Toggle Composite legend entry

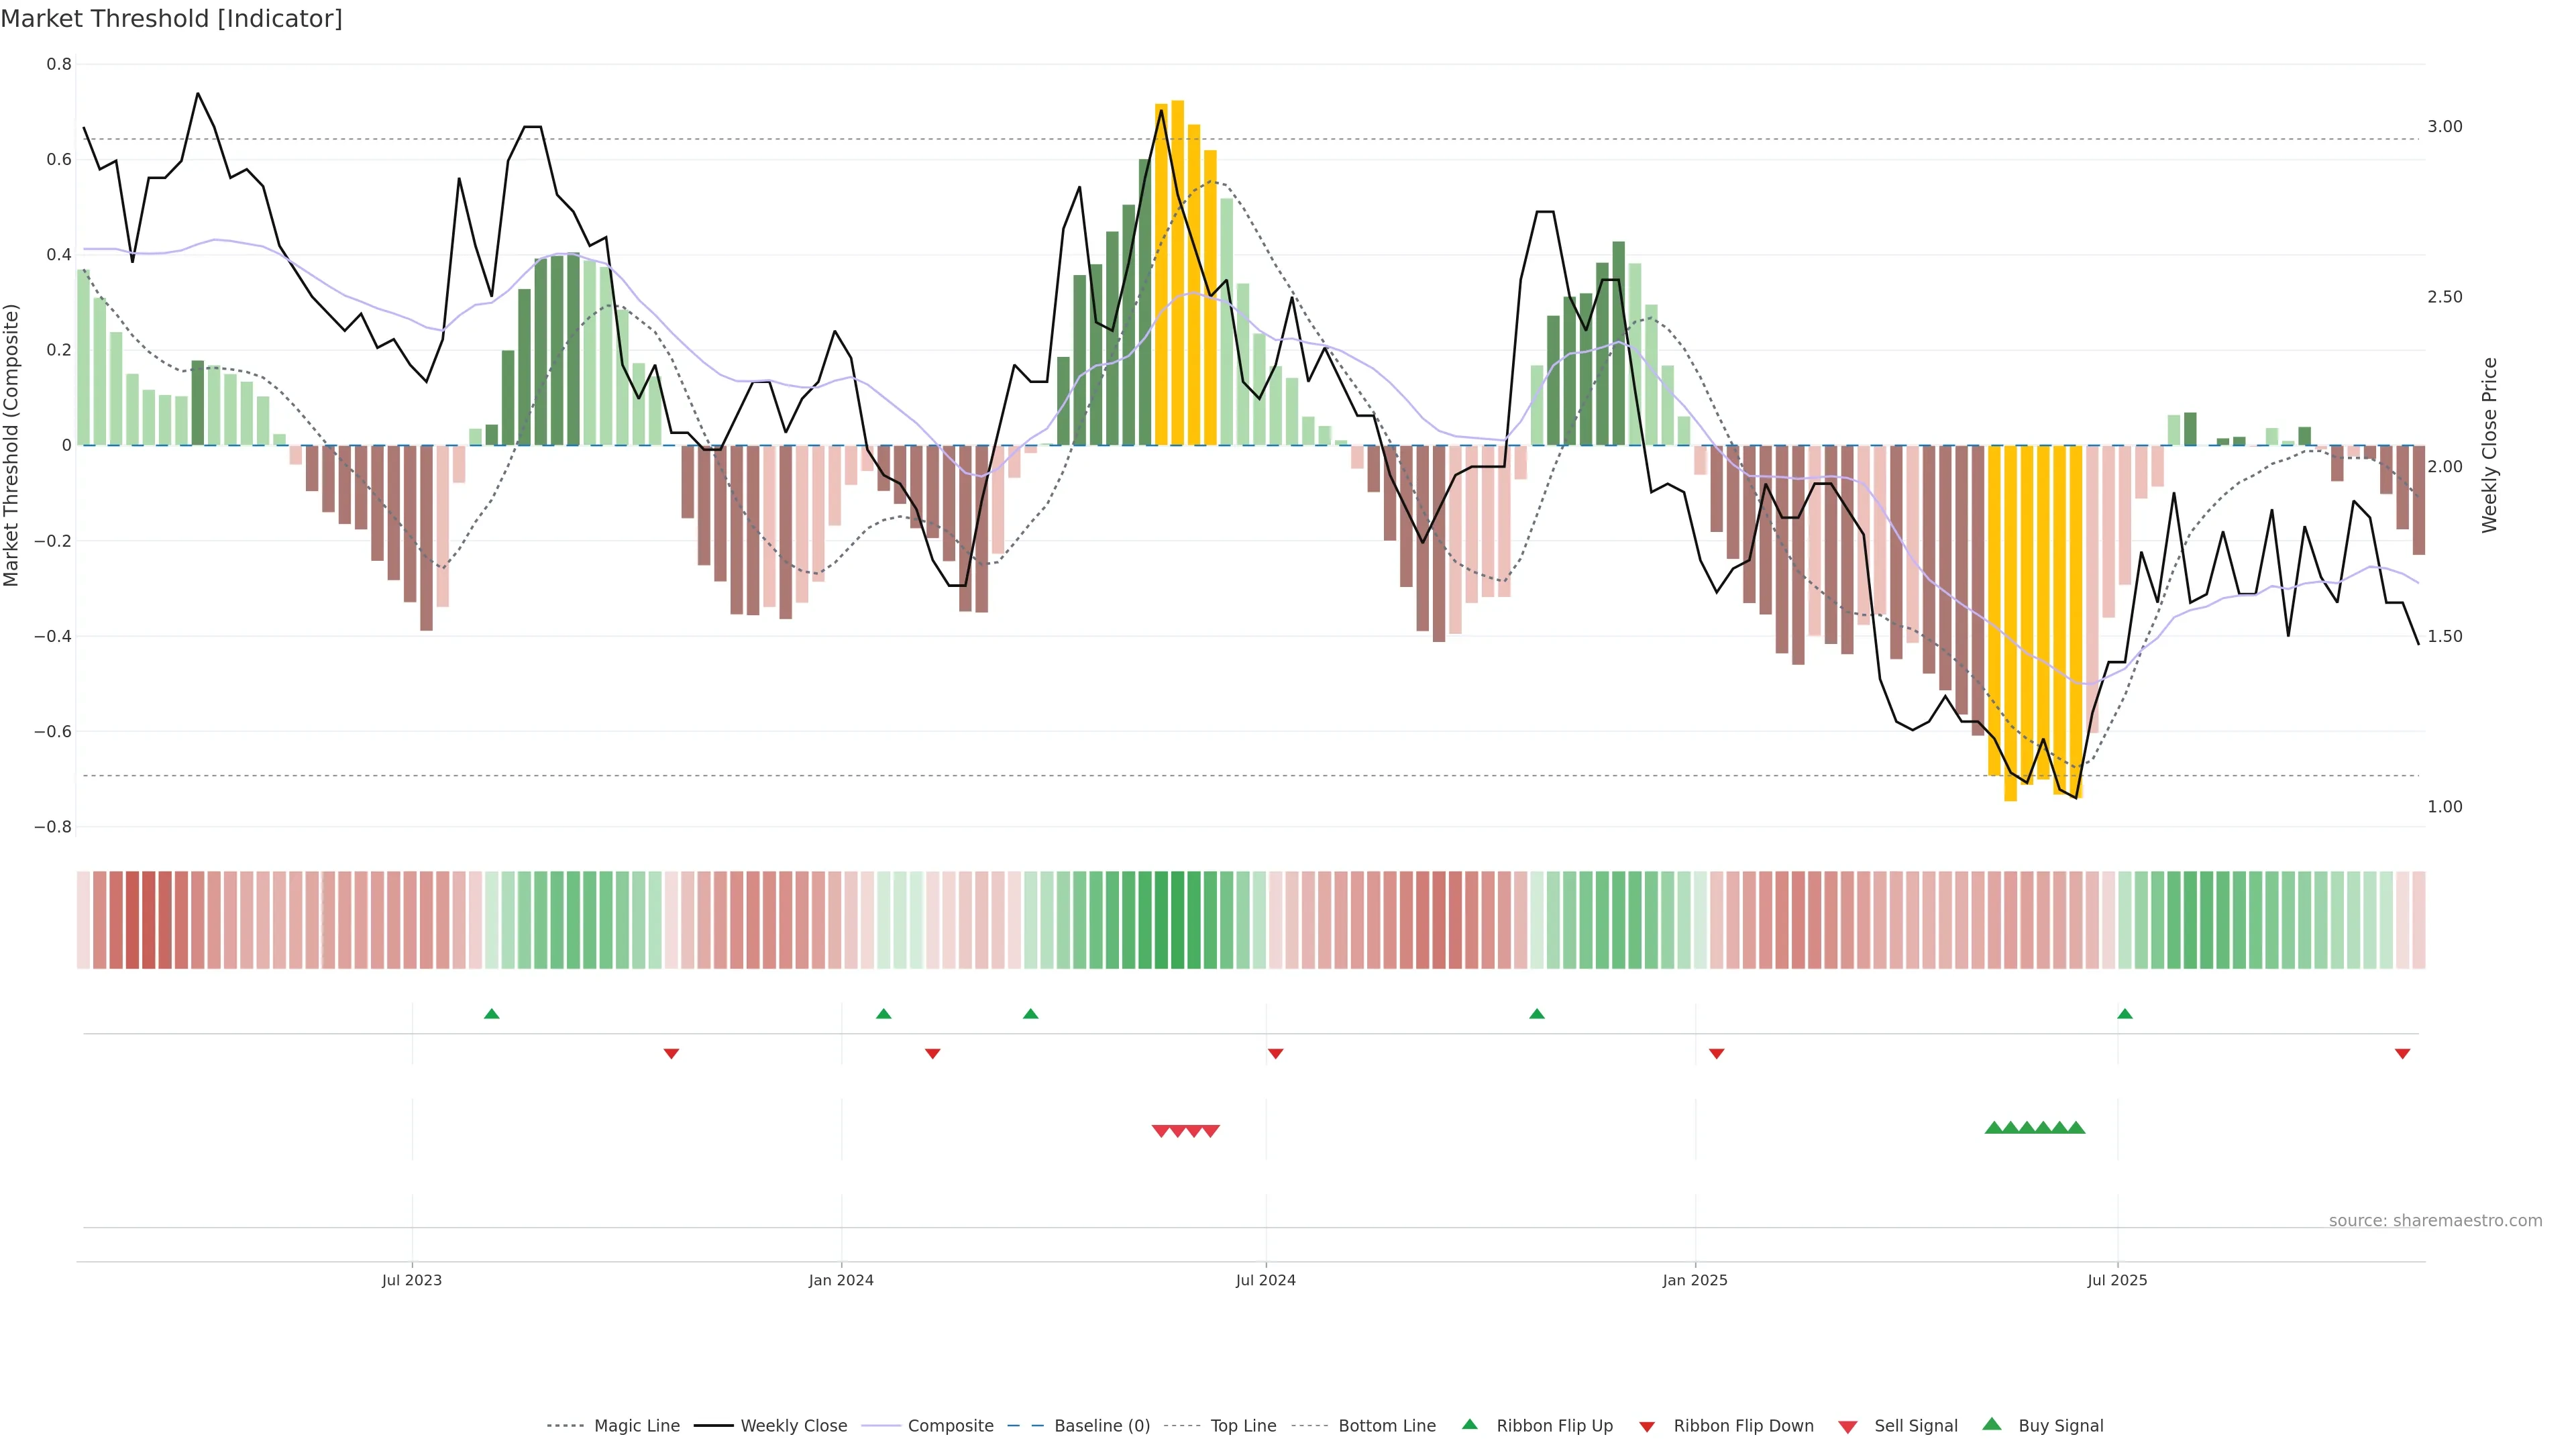(x=950, y=1426)
